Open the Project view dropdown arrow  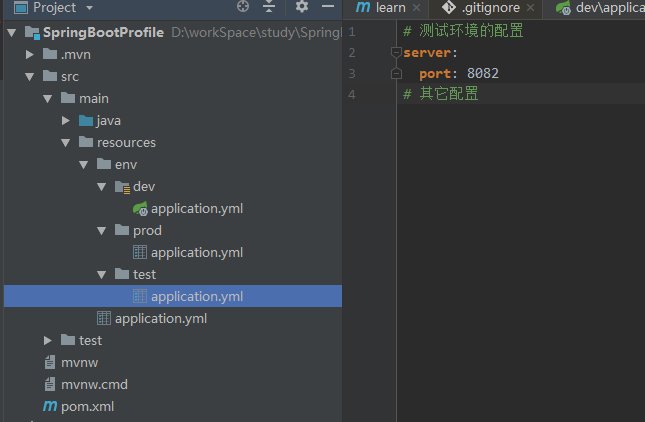[x=90, y=8]
